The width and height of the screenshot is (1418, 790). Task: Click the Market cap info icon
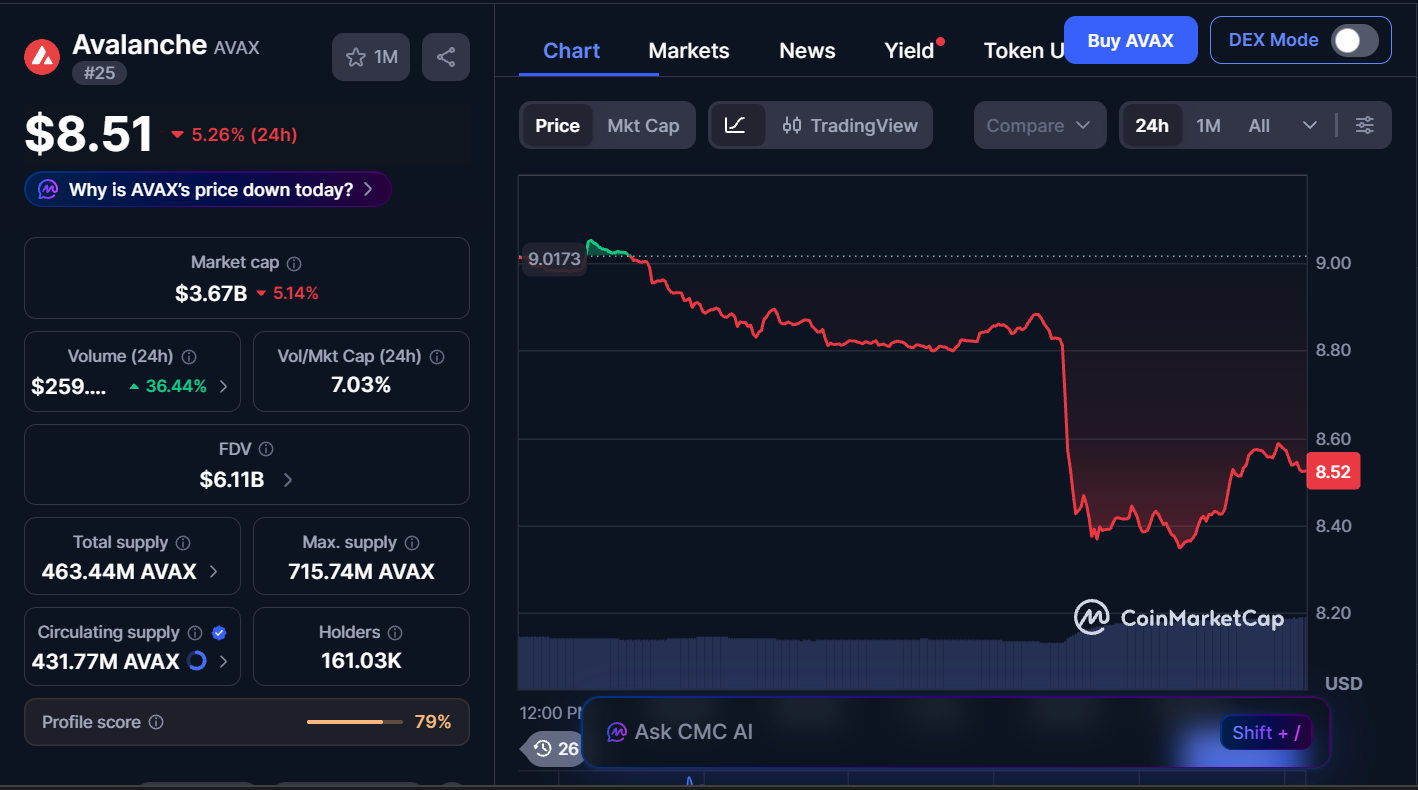(292, 262)
